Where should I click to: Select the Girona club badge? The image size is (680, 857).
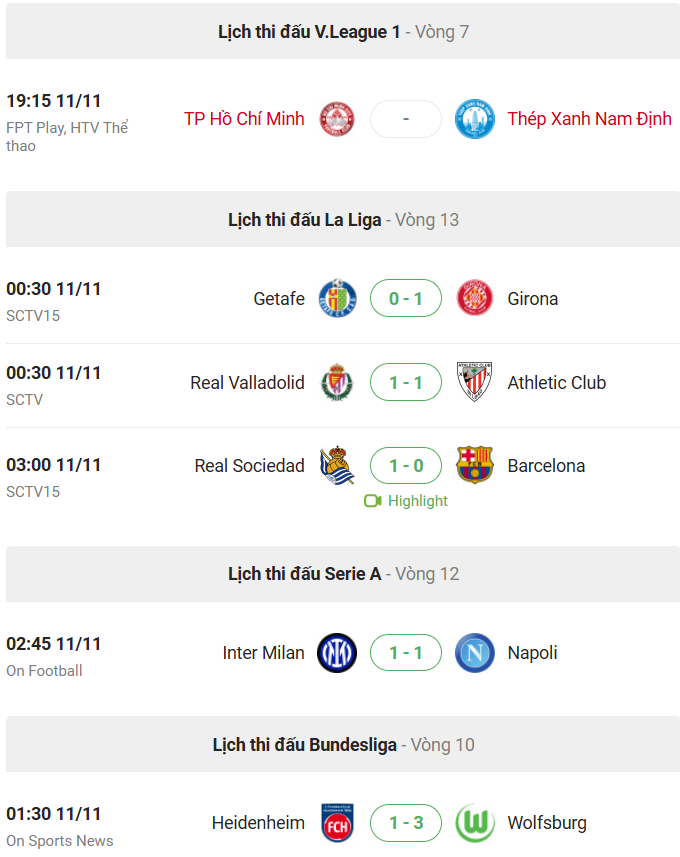(474, 298)
